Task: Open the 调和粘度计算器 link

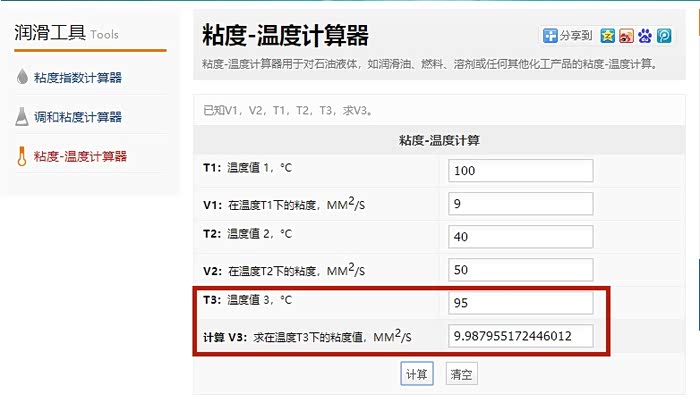Action: (78, 117)
